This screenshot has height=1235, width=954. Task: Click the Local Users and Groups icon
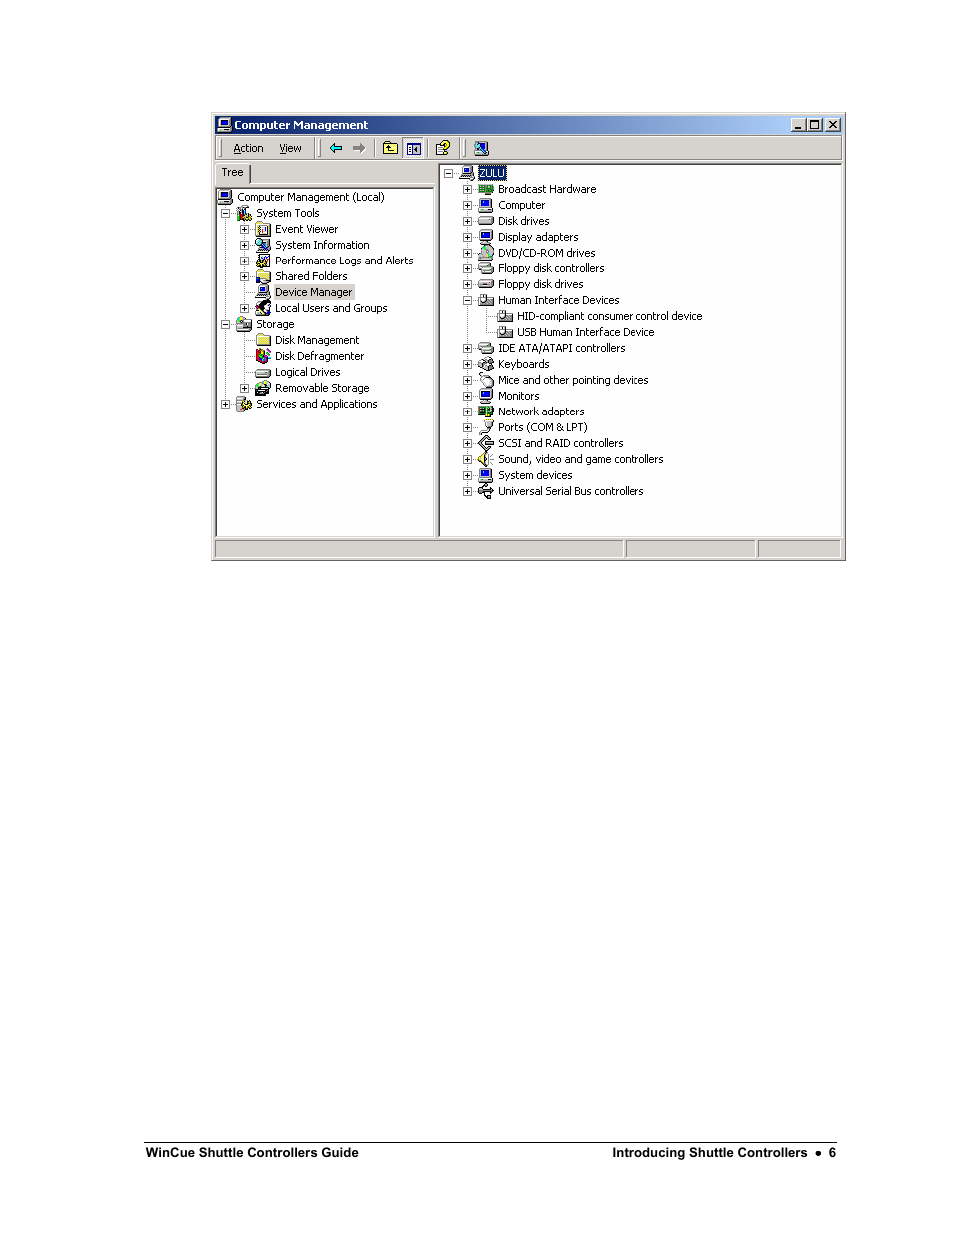(263, 308)
